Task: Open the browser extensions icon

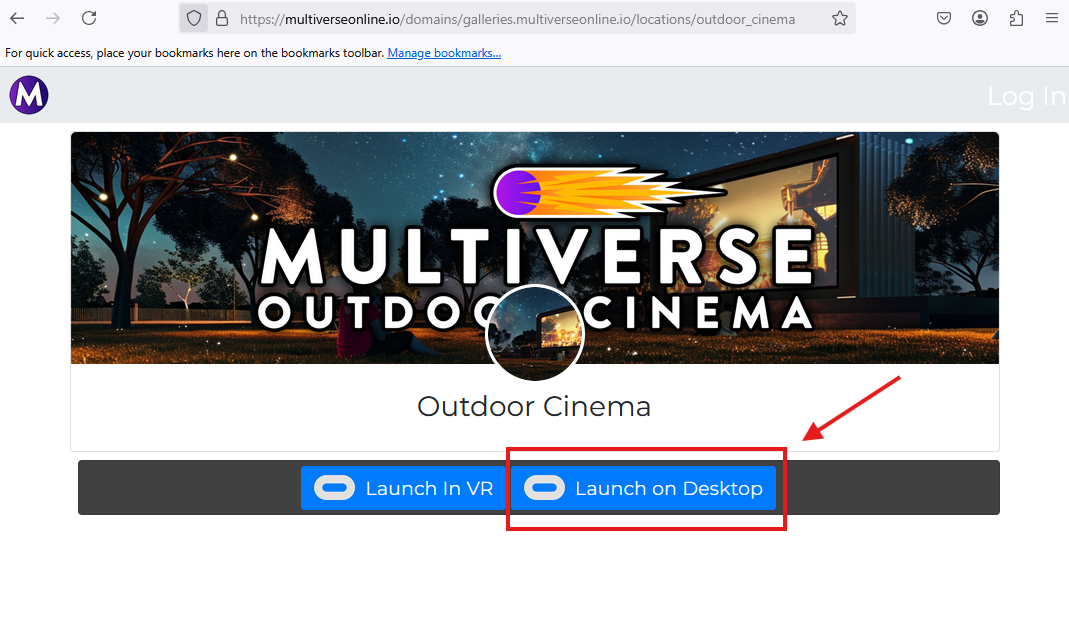Action: coord(1016,17)
